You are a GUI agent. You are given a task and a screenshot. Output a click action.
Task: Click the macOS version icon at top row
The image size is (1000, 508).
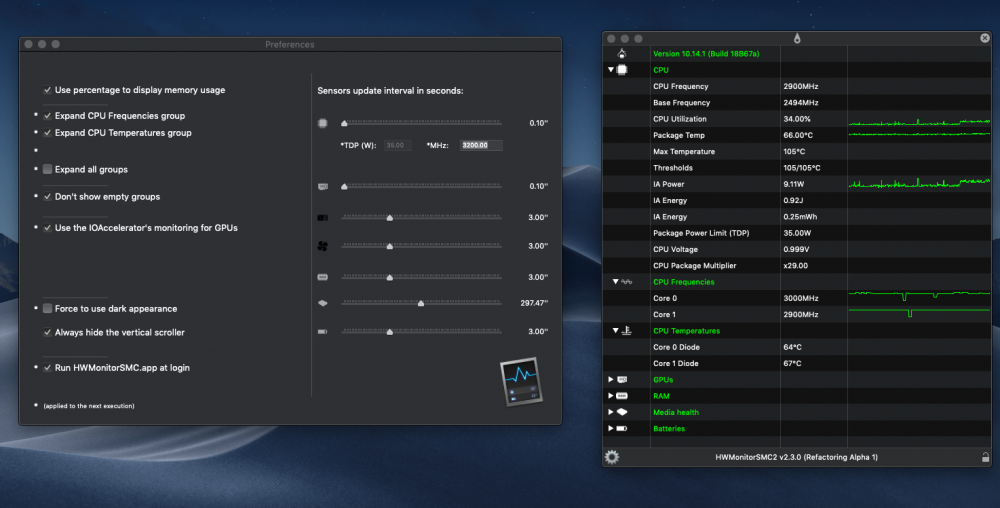tap(622, 54)
